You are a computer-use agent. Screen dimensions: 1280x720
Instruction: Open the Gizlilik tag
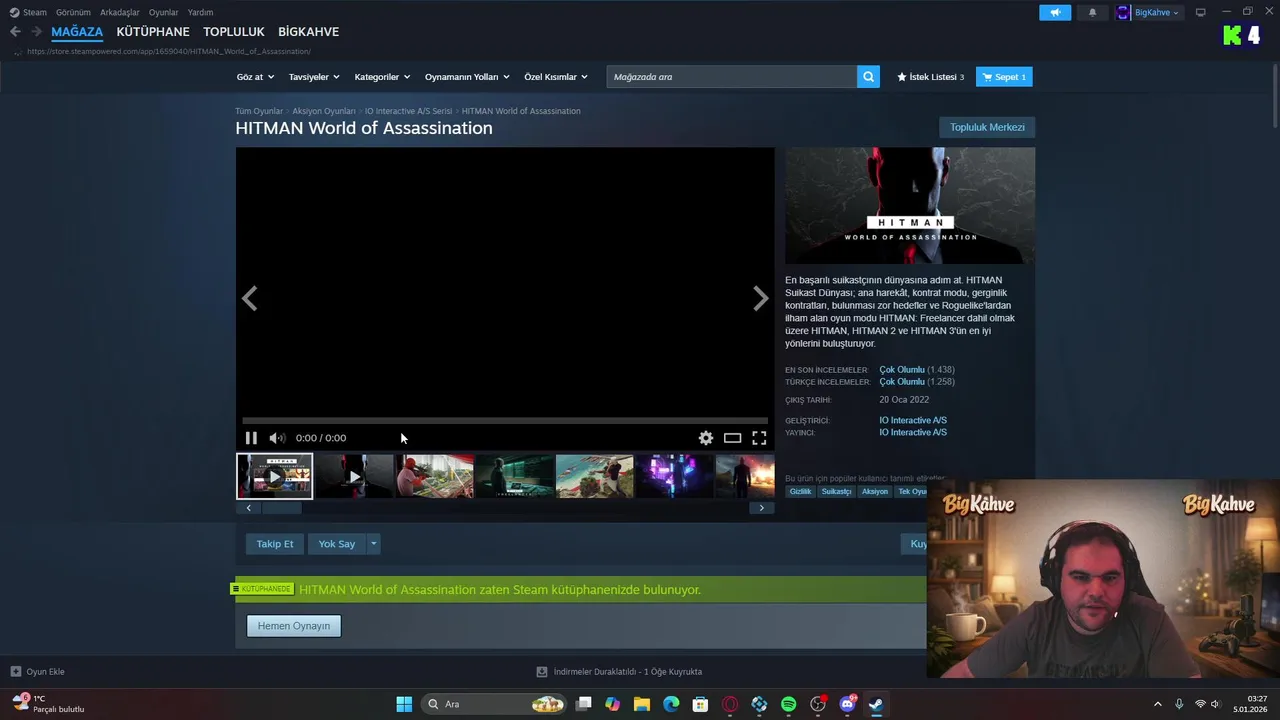click(801, 492)
